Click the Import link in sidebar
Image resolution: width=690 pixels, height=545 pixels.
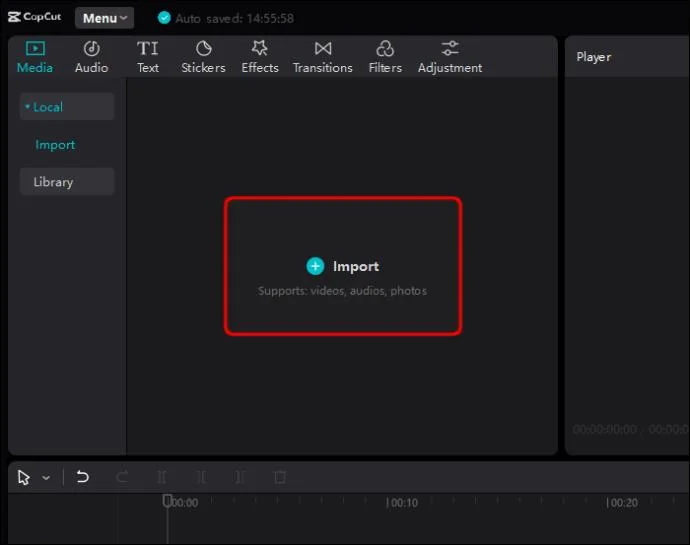[x=55, y=144]
